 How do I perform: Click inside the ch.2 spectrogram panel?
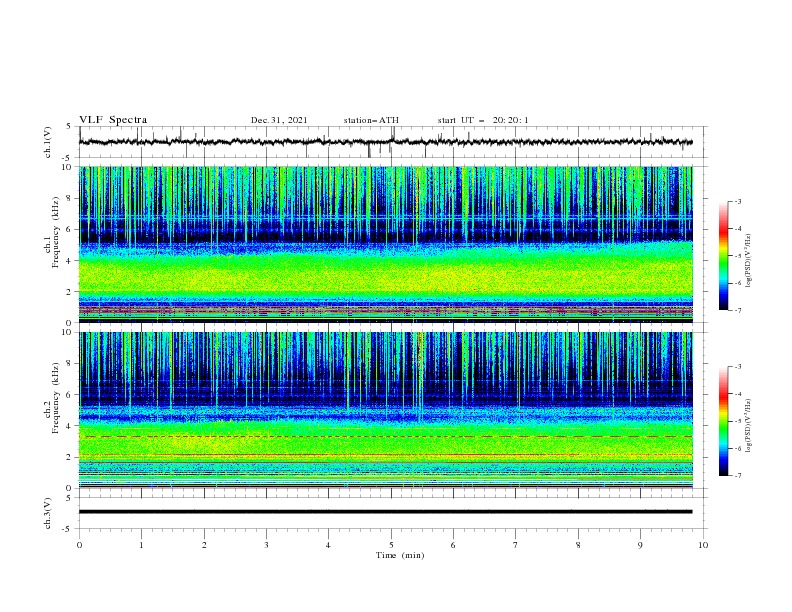(386, 410)
